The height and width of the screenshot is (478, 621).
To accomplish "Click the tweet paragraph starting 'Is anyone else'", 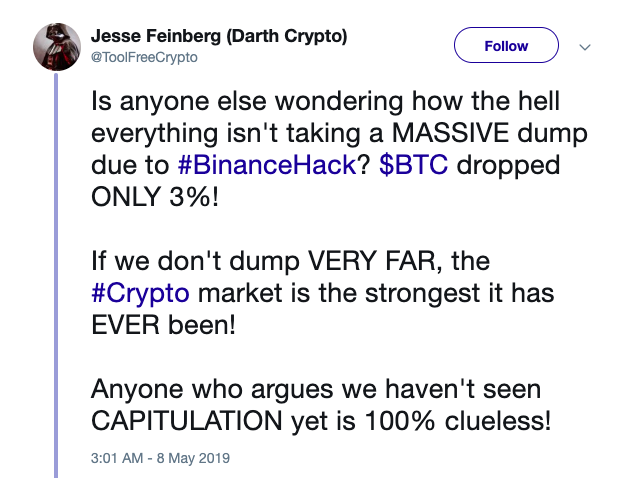I will tap(339, 149).
